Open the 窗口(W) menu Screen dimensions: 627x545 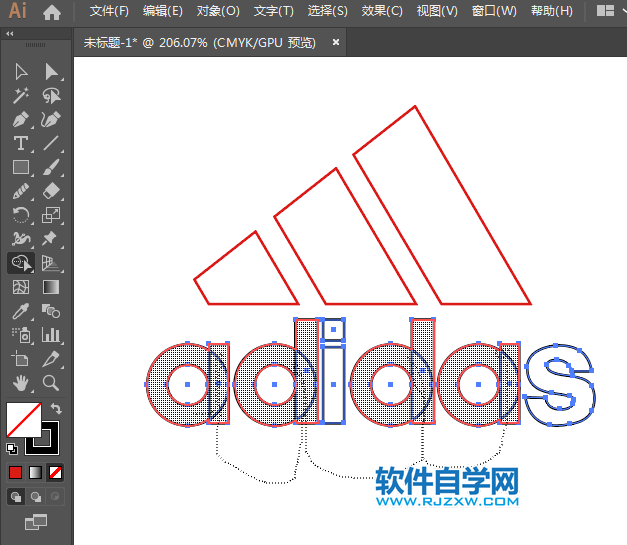(x=494, y=11)
